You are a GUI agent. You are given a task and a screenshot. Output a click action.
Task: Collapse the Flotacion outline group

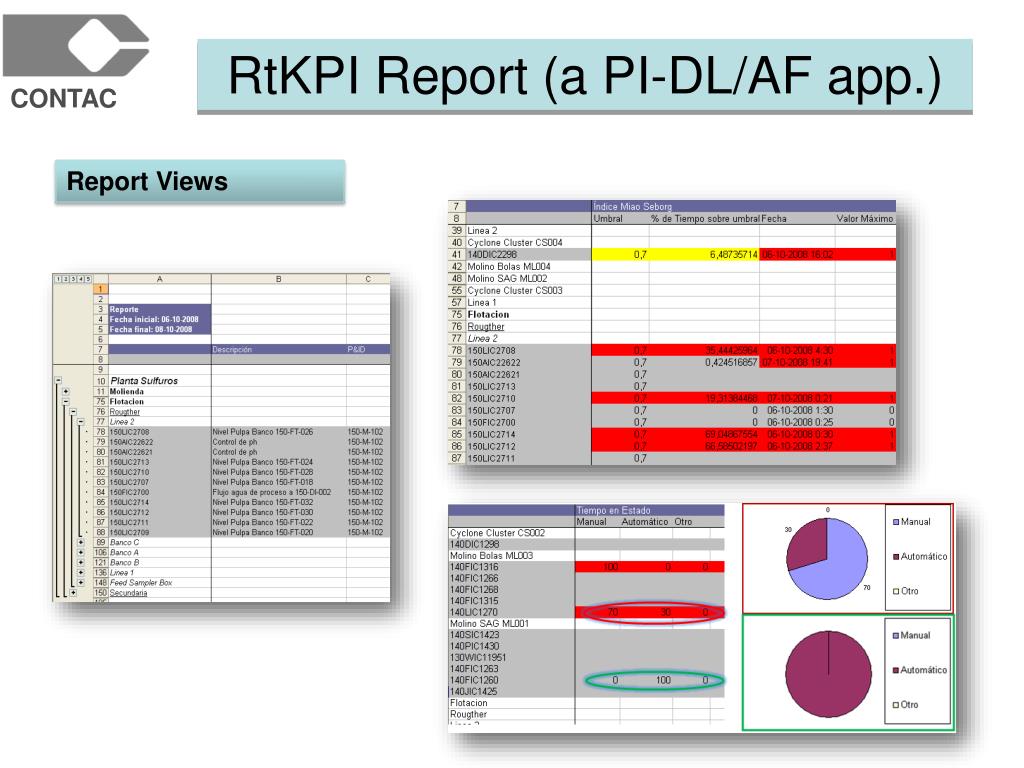click(x=66, y=402)
